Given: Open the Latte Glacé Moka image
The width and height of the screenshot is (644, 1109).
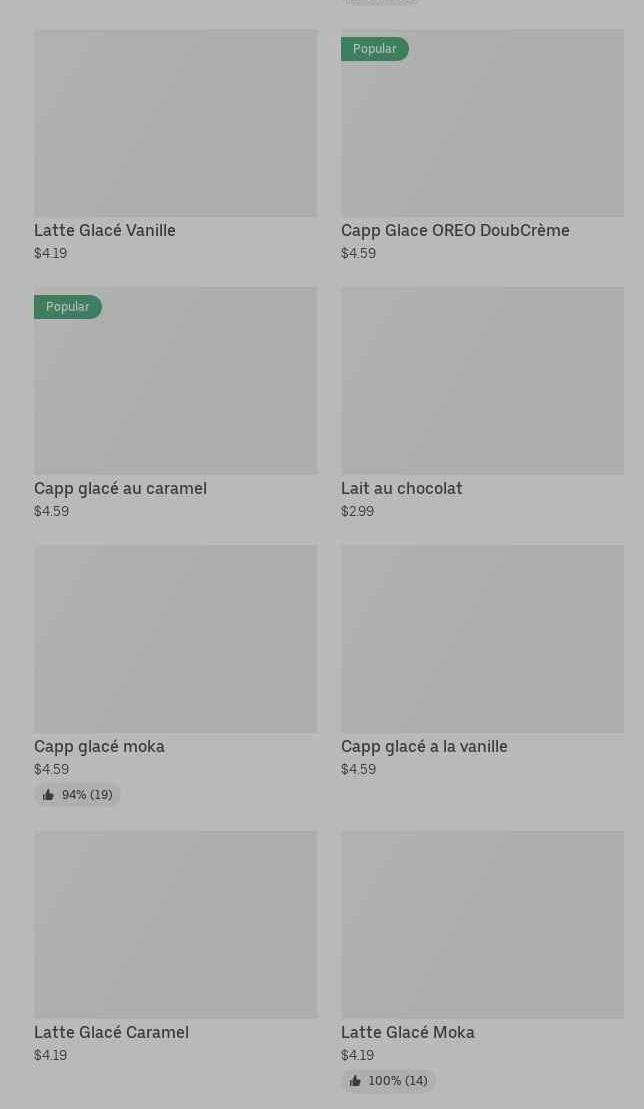Looking at the screenshot, I should point(482,925).
